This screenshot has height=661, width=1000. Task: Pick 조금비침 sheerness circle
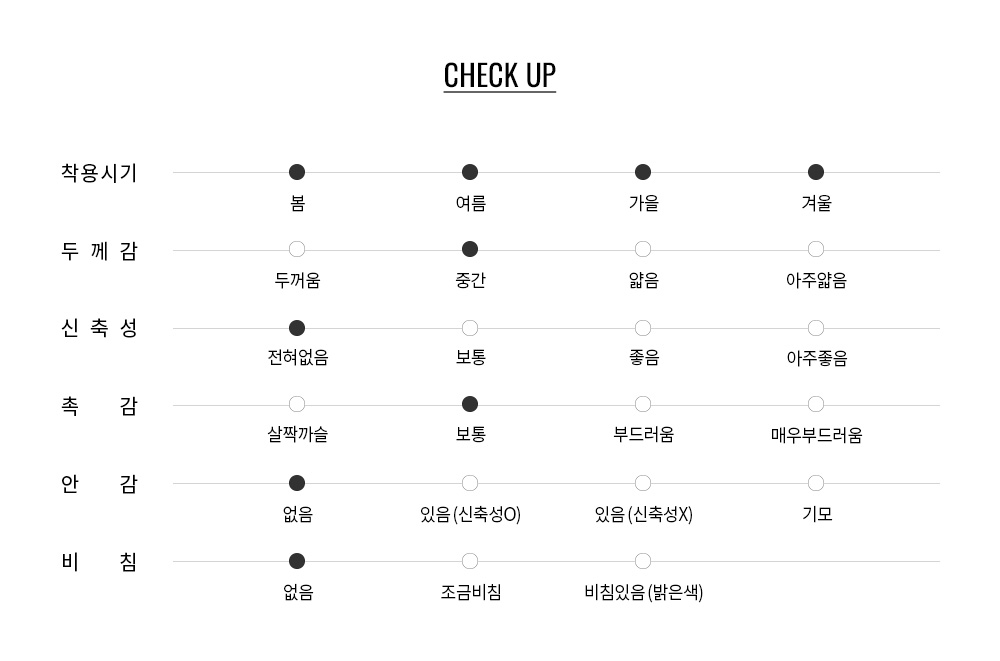click(470, 561)
